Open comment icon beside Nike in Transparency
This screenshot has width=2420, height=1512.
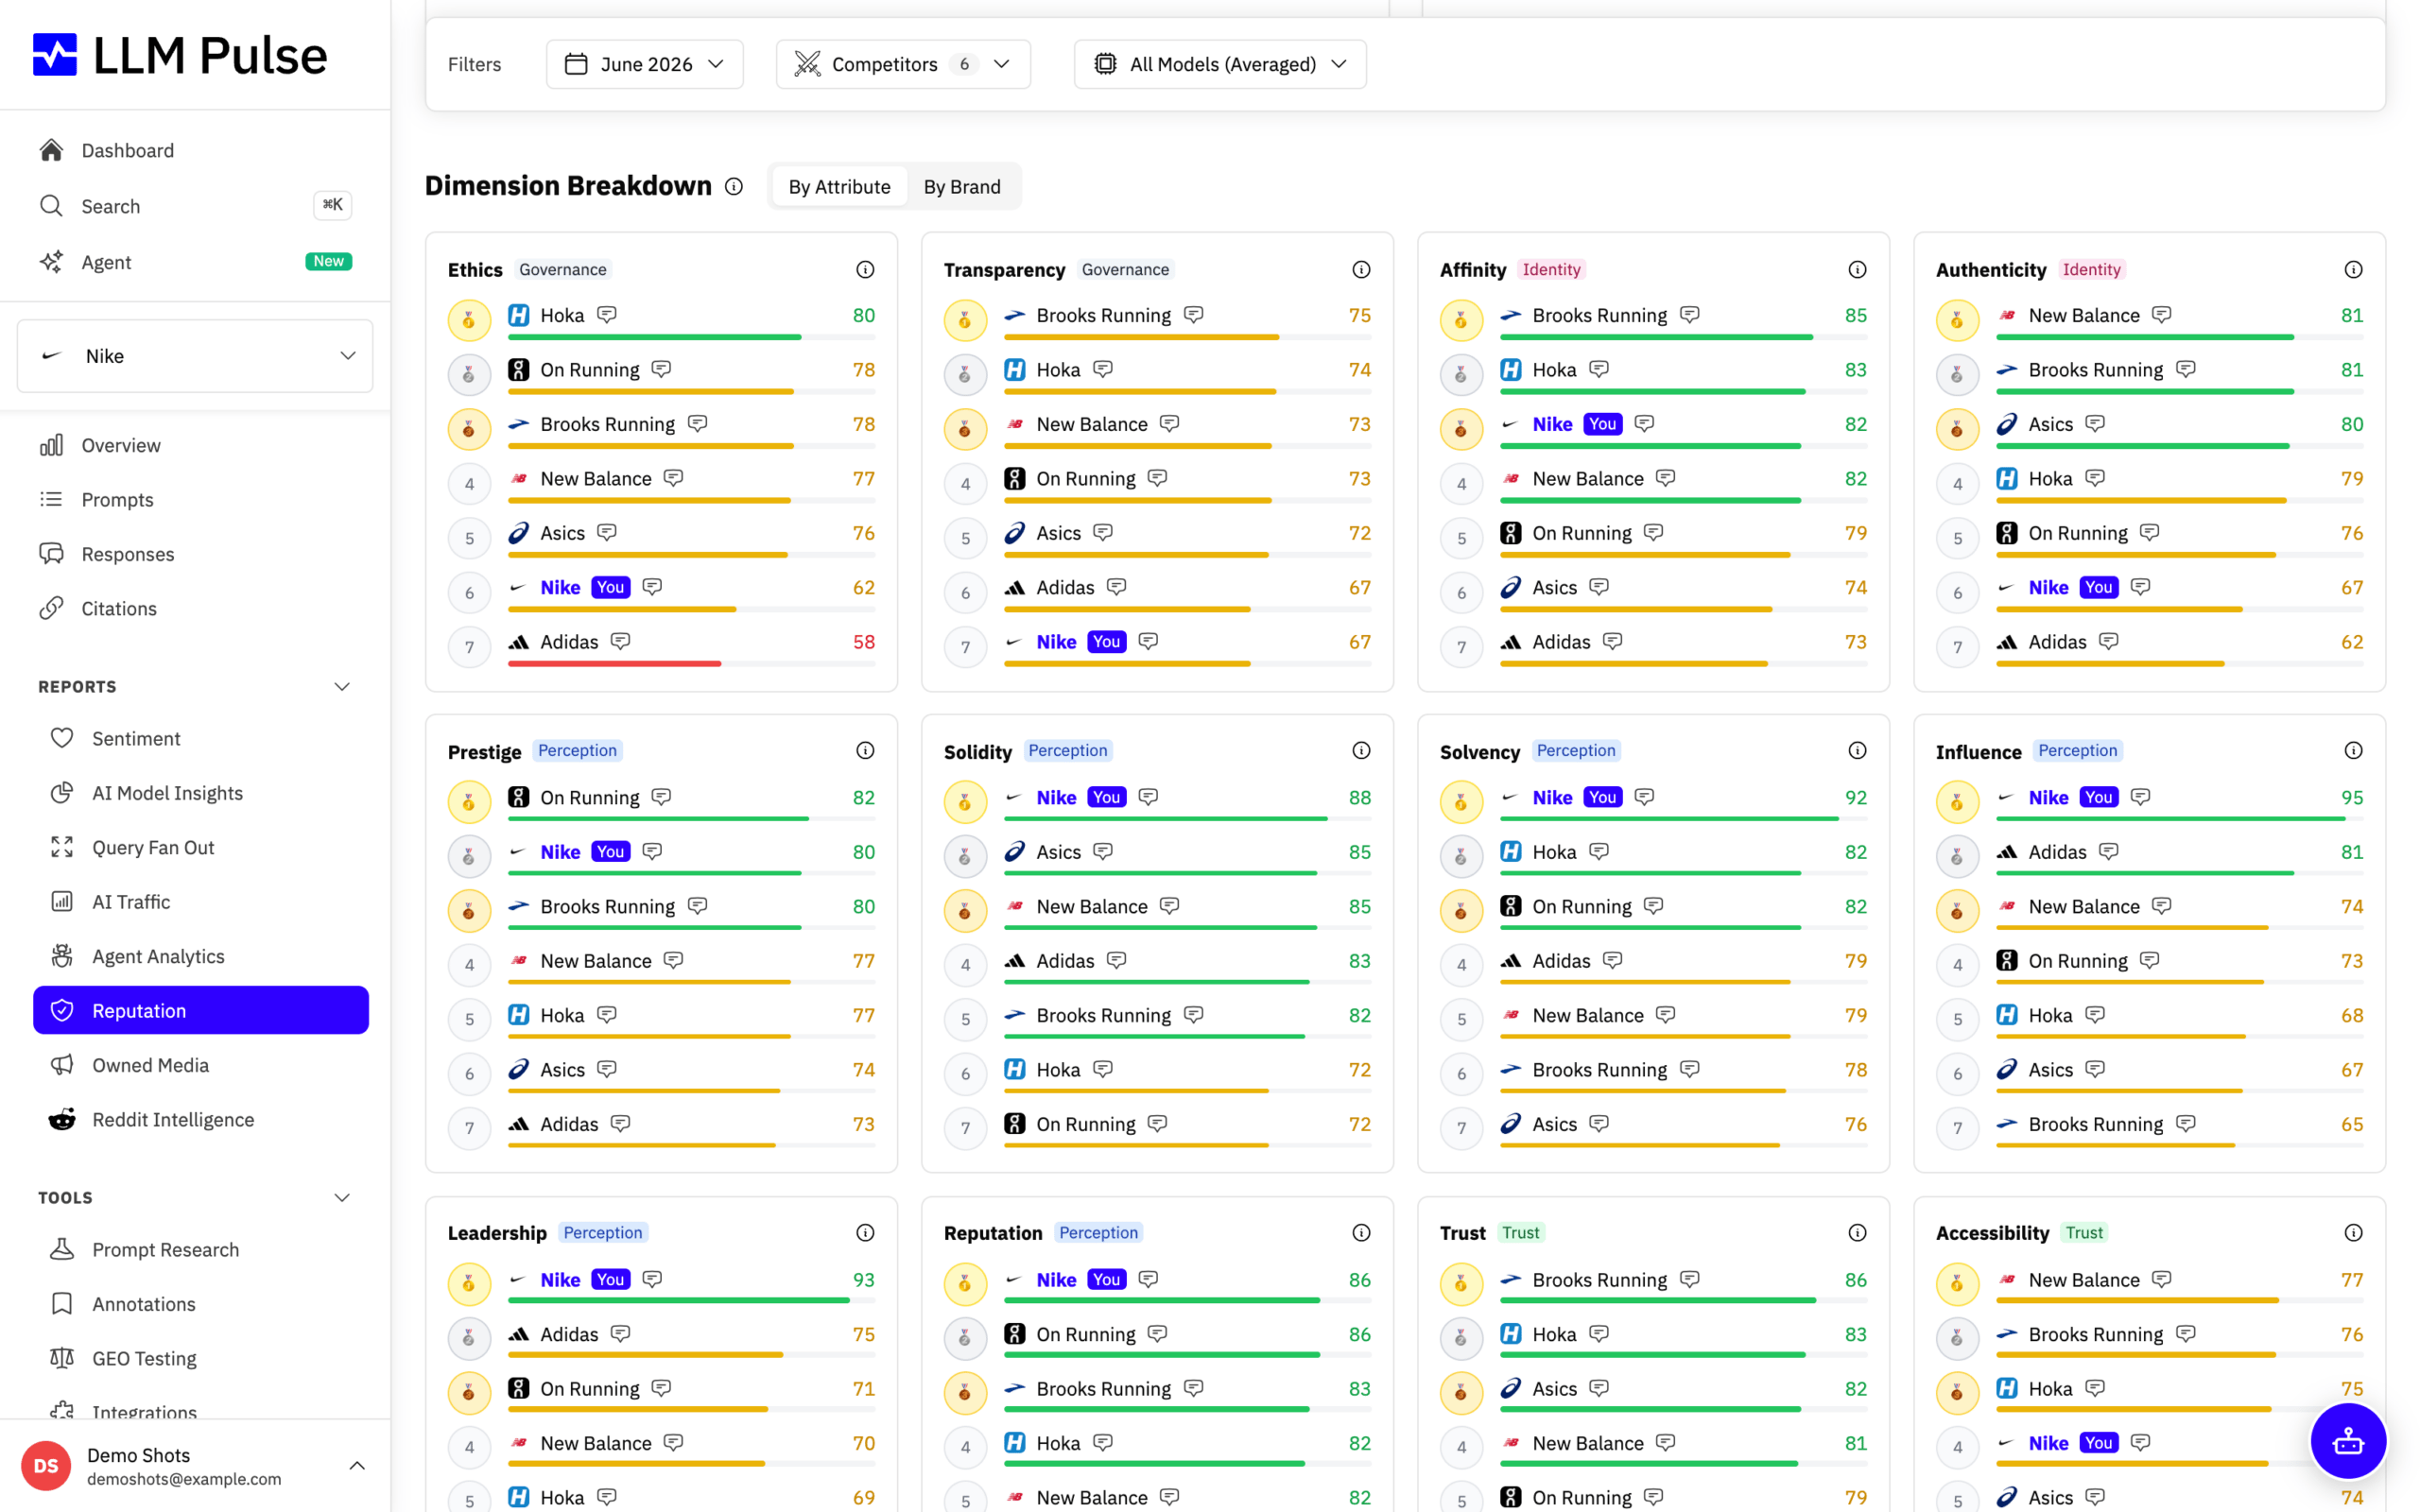[x=1148, y=641]
